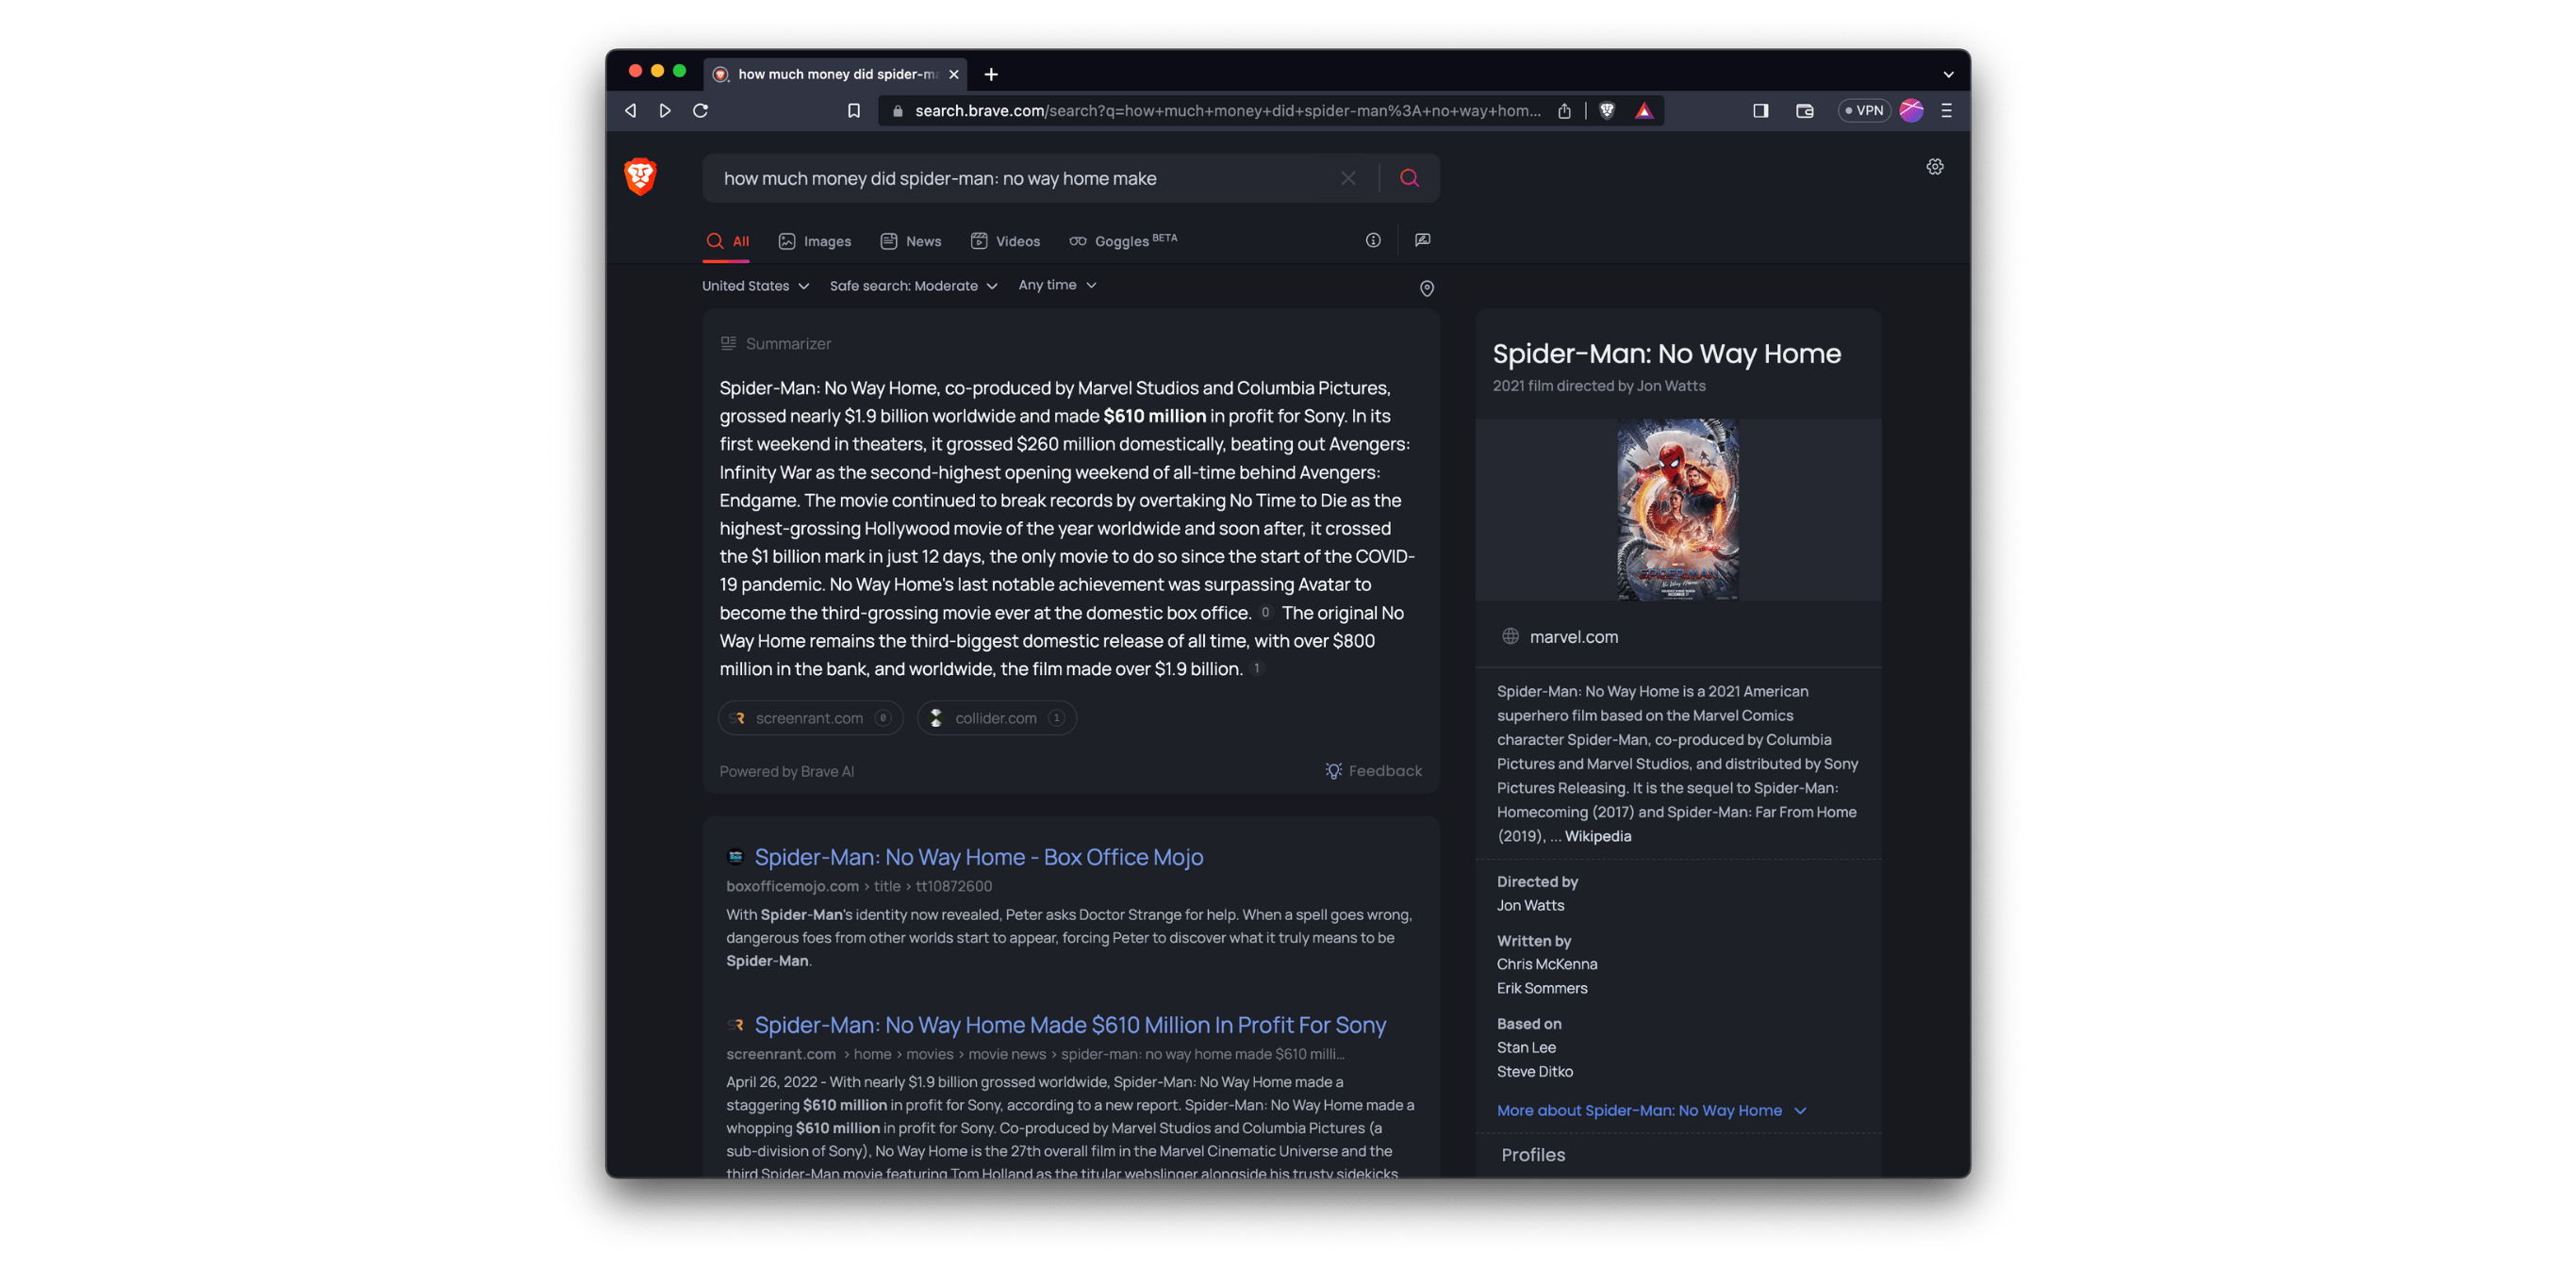Switch to the News tab

(x=910, y=241)
